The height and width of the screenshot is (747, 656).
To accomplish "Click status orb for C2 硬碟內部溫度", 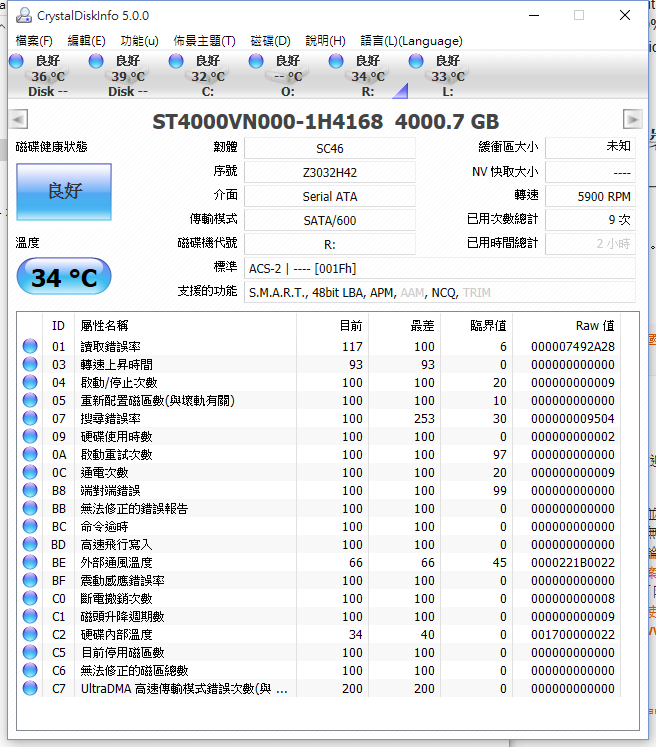I will click(30, 635).
